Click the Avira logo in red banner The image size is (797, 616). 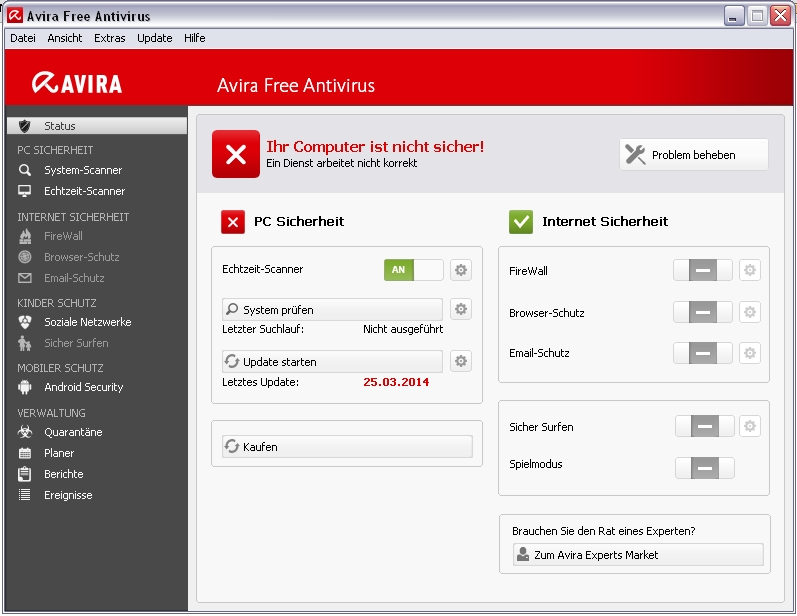click(77, 83)
